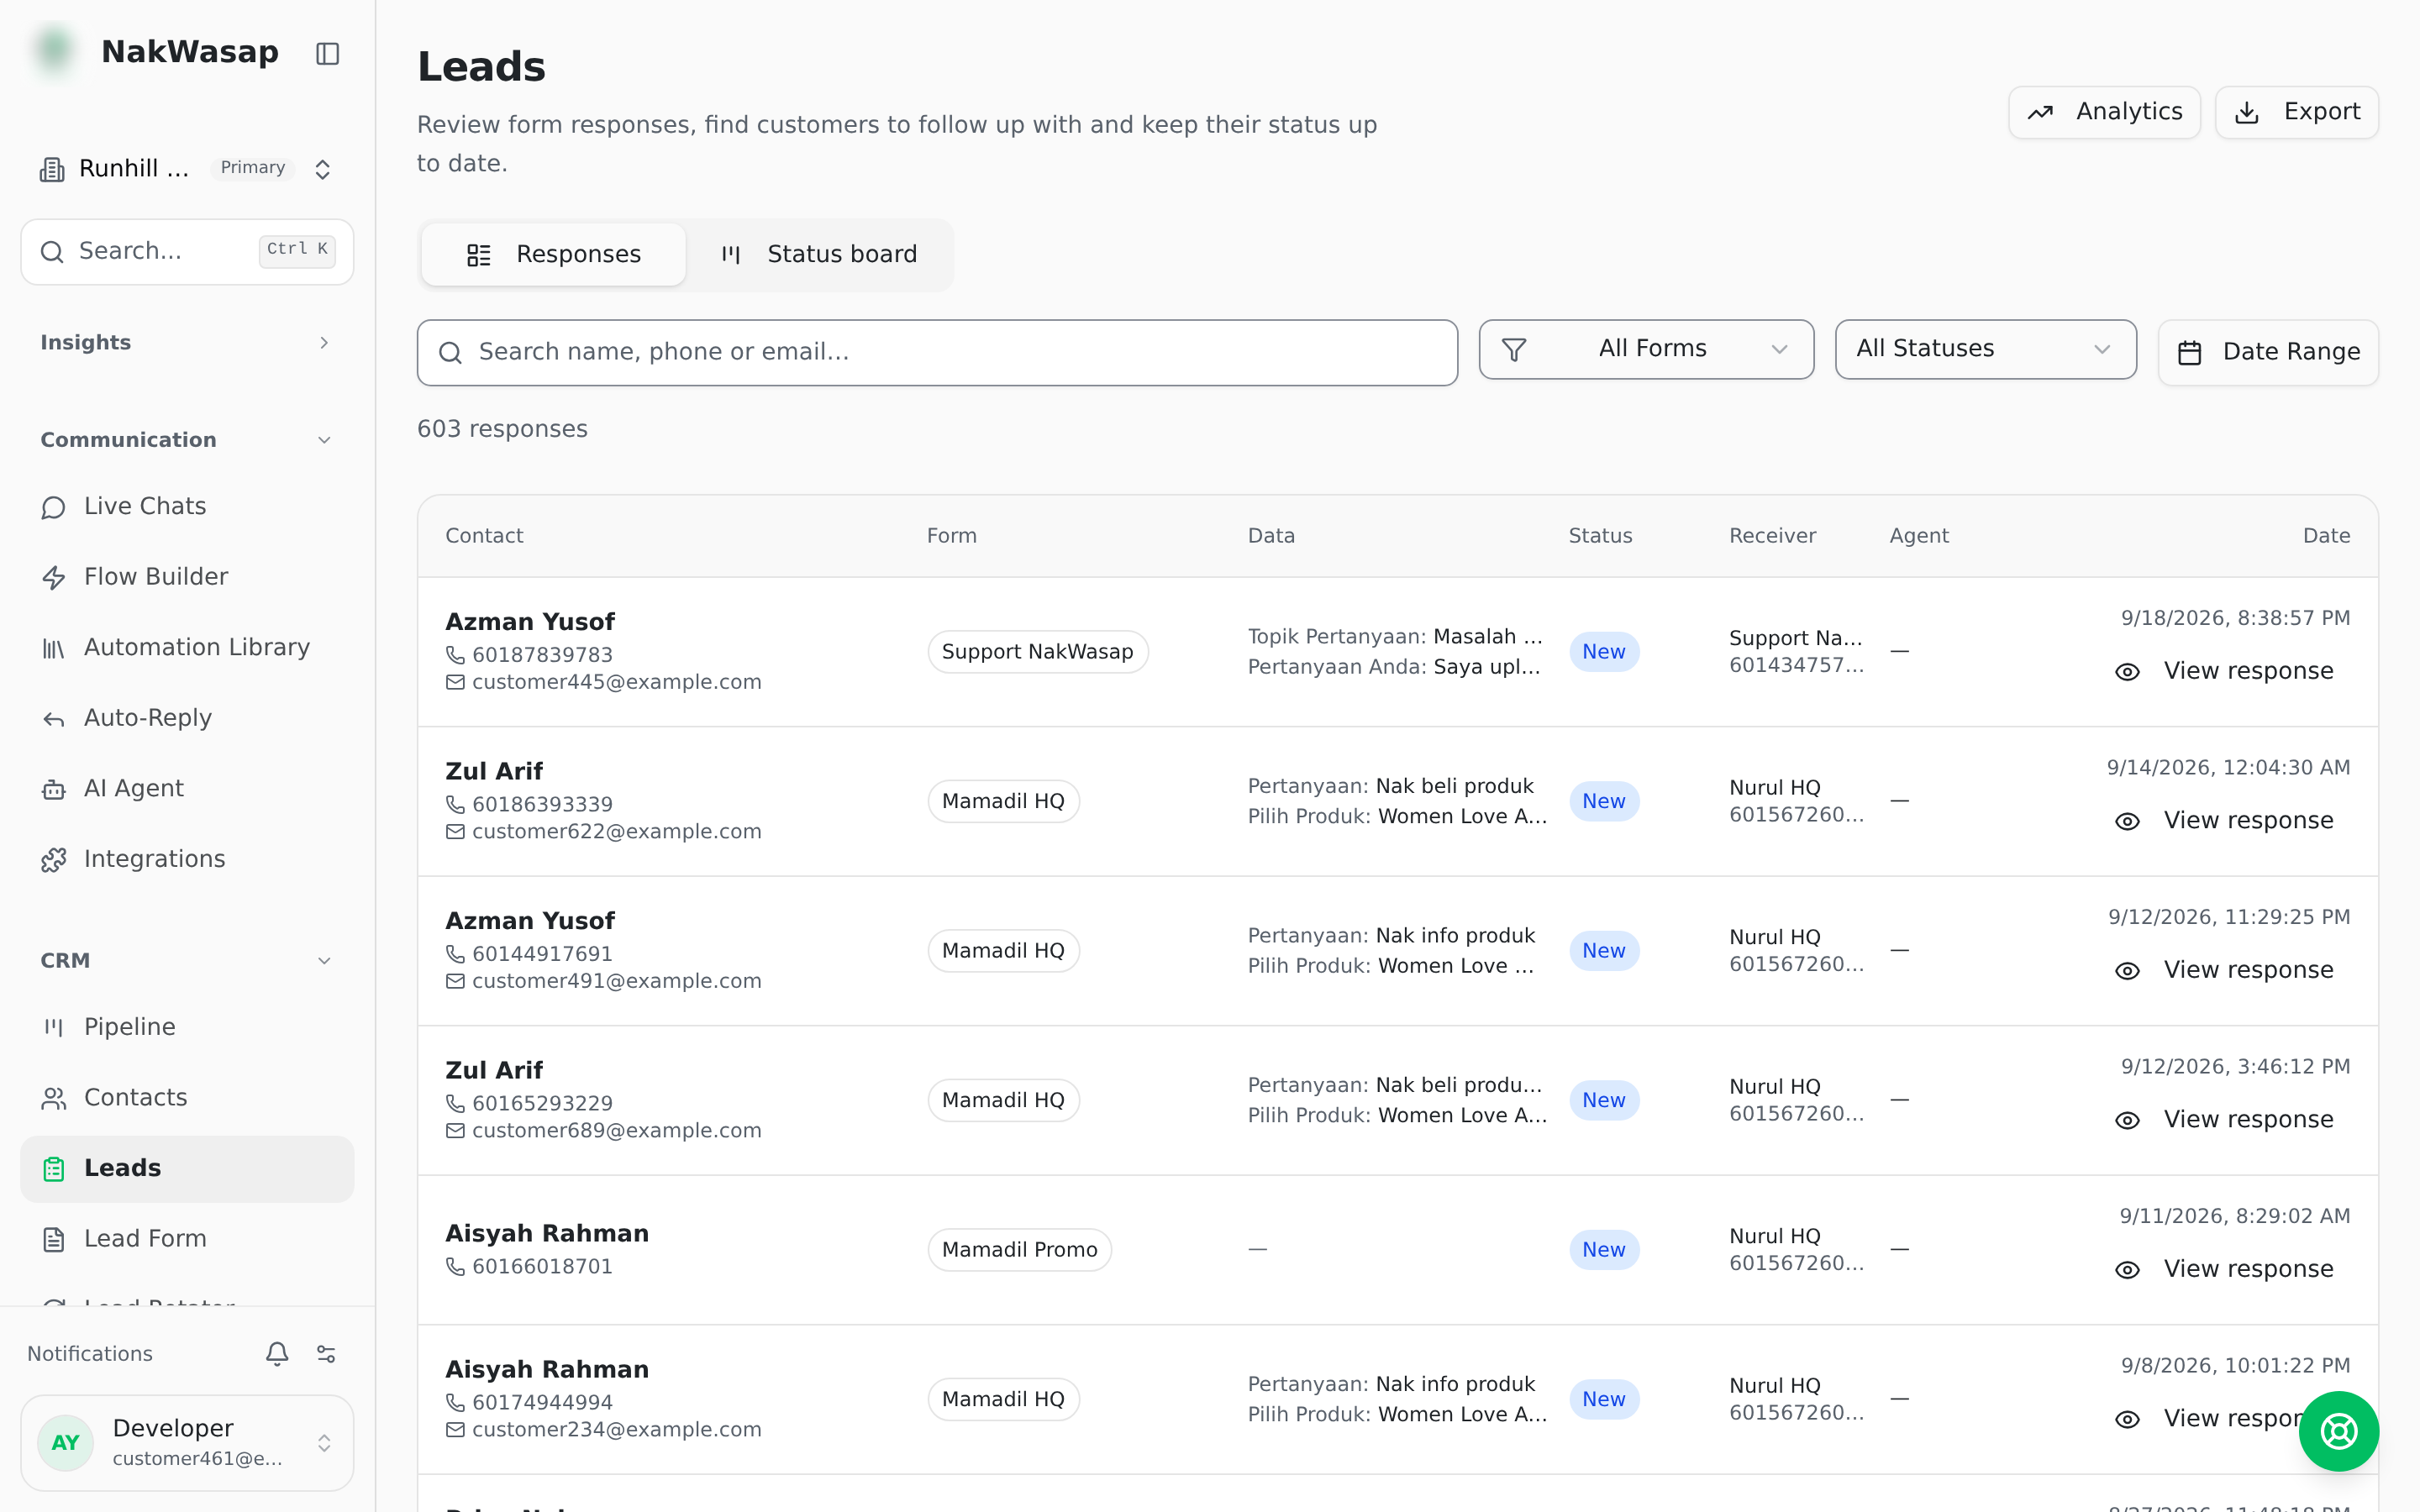Click mail icon beside customer622@example.com
The height and width of the screenshot is (1512, 2420).
tap(455, 832)
